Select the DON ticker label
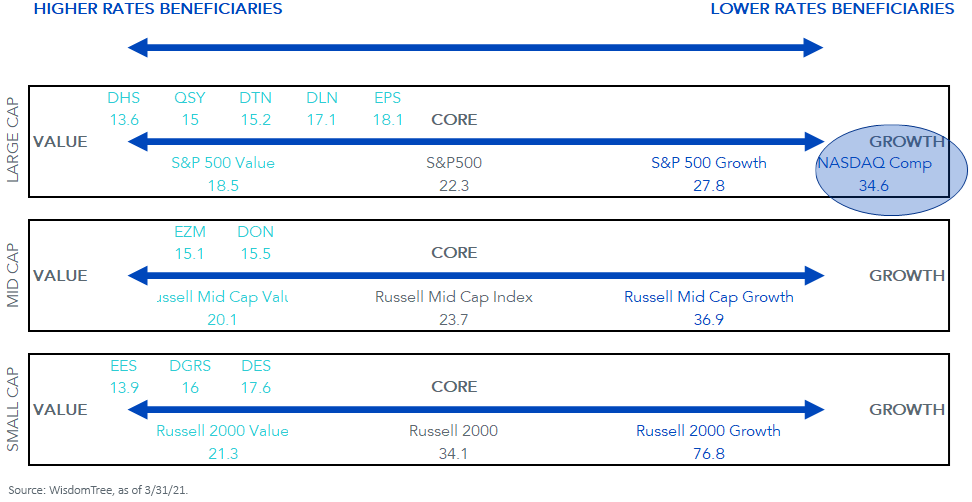The width and height of the screenshot is (972, 502). pyautogui.click(x=255, y=232)
